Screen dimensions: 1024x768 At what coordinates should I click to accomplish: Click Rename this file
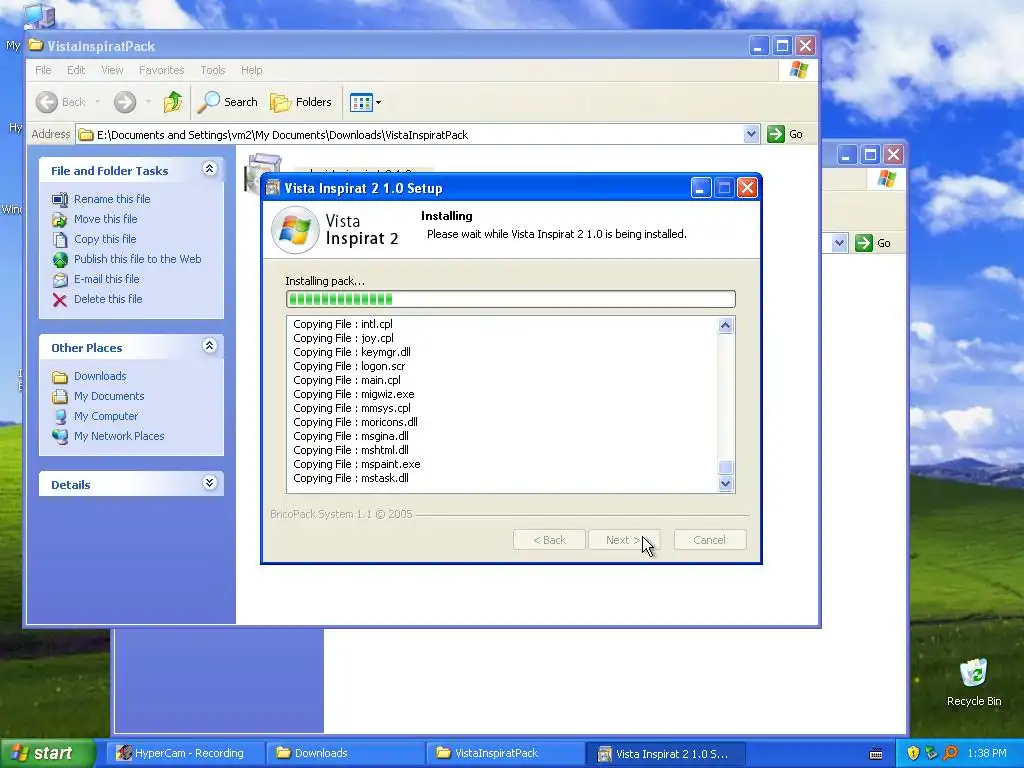click(x=112, y=199)
